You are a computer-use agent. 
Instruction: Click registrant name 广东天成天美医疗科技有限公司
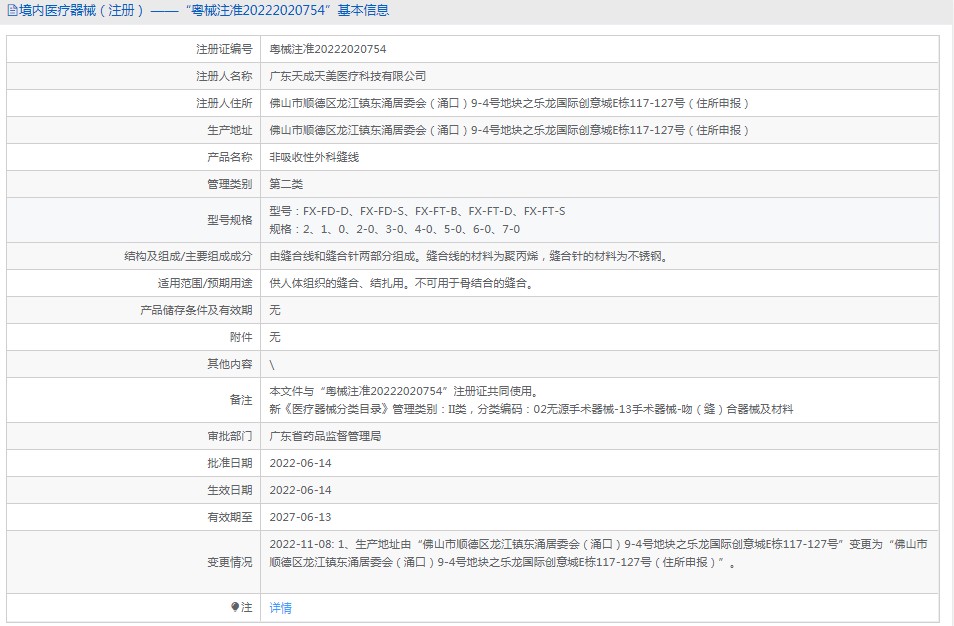click(x=347, y=76)
